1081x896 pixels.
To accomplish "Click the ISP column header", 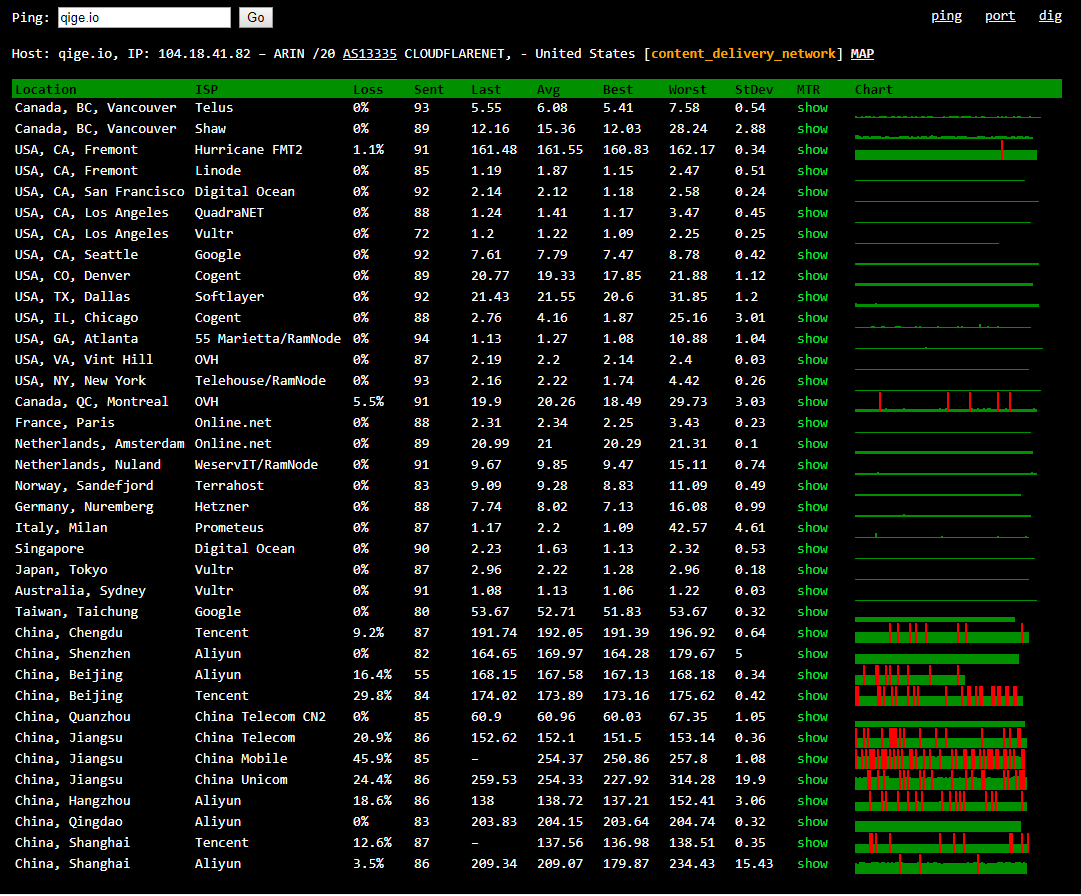I will point(206,90).
